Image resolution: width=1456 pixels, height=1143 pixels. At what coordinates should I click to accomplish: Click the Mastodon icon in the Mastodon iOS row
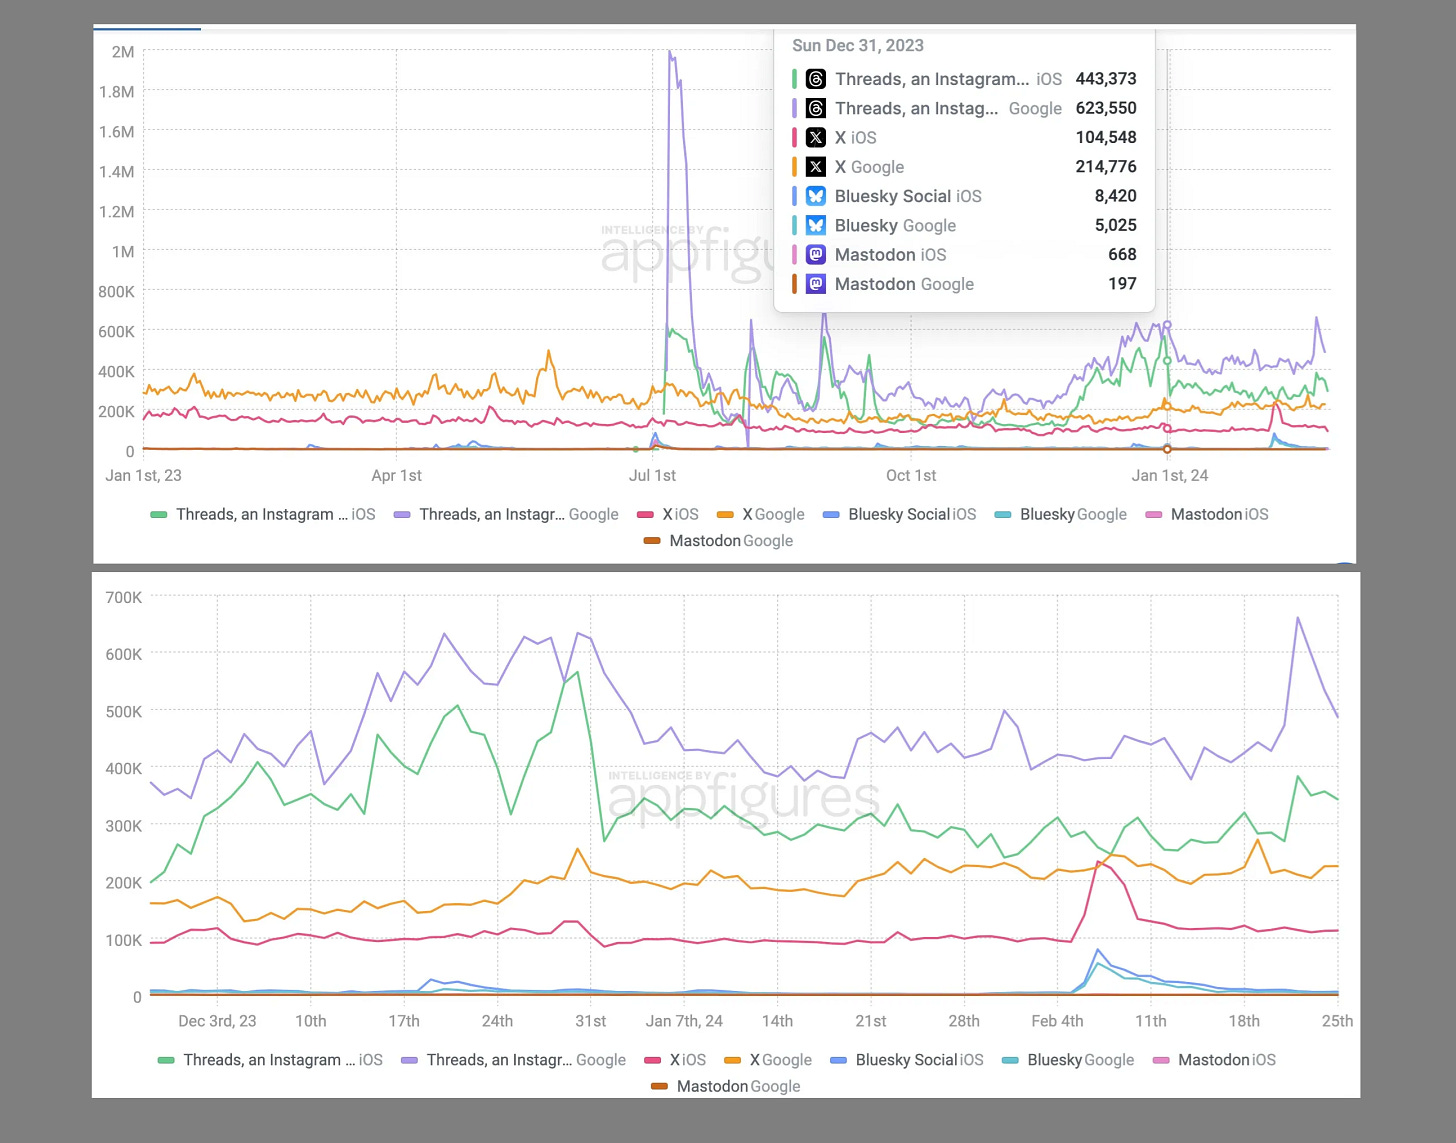[x=816, y=255]
